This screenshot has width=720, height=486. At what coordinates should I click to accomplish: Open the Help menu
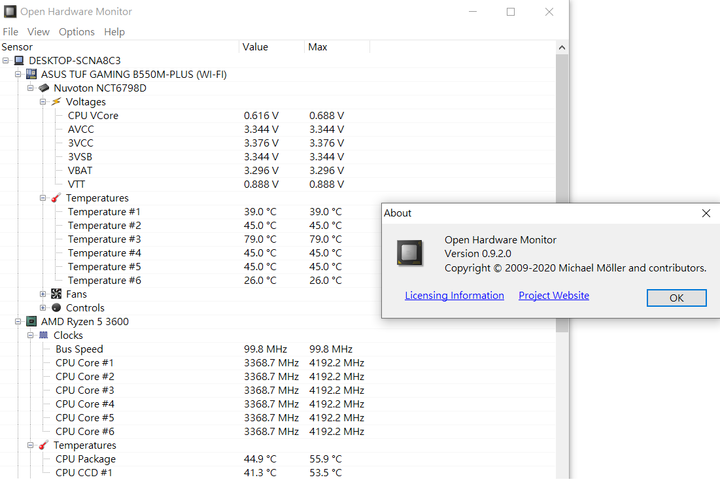114,32
